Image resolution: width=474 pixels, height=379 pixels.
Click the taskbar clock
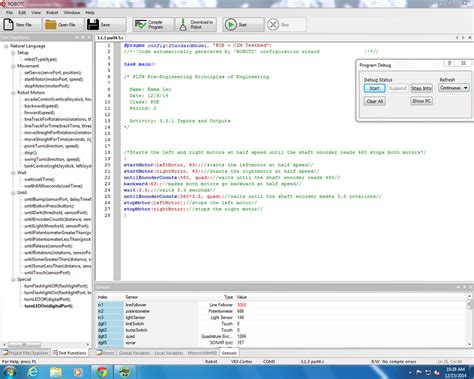coord(455,372)
